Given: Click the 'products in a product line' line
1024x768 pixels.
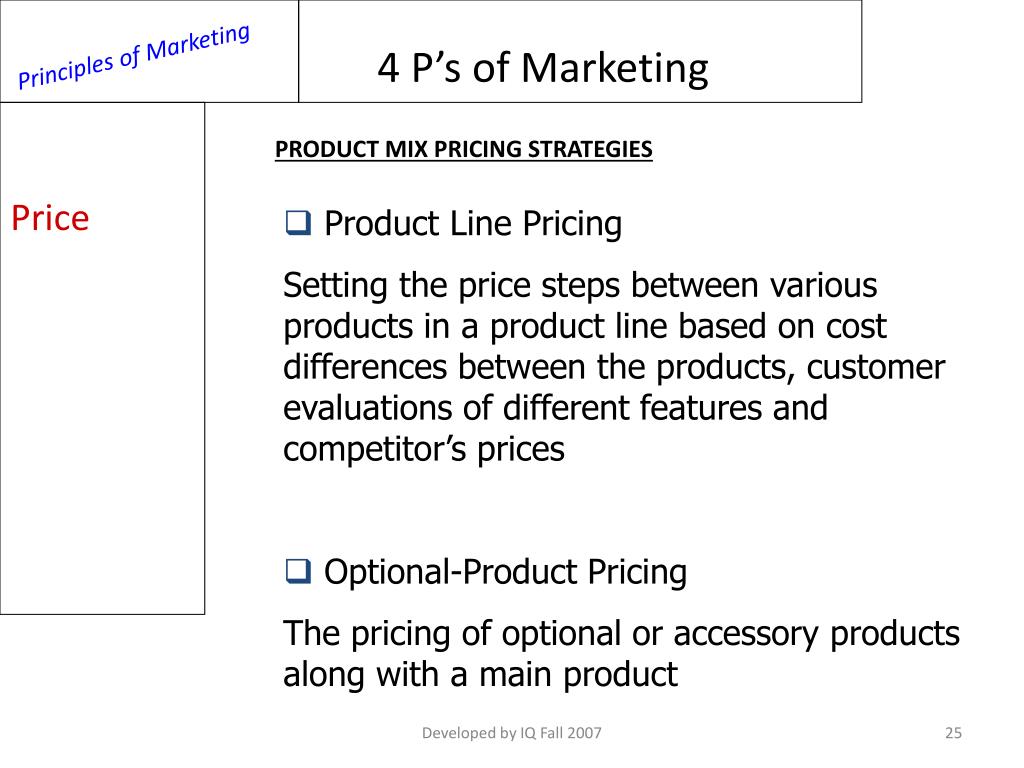Looking at the screenshot, I should (584, 327).
